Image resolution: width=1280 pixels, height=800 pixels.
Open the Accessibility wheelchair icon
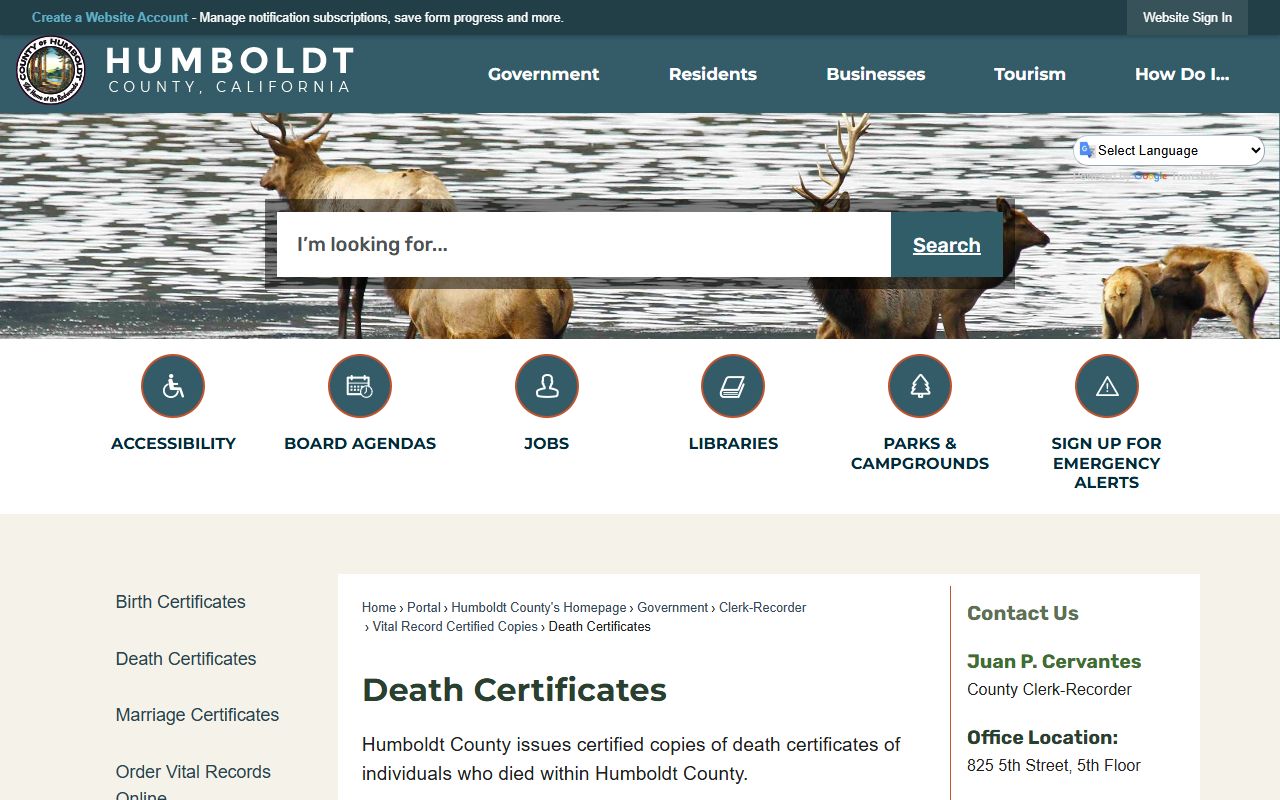pyautogui.click(x=173, y=386)
